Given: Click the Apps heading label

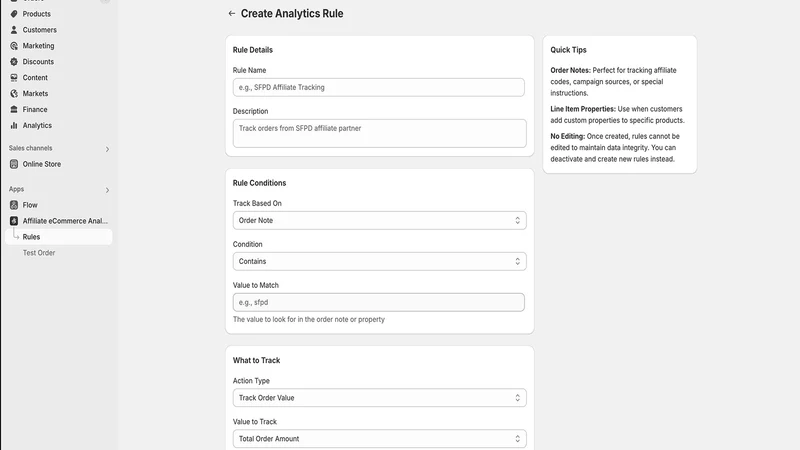Looking at the screenshot, I should 16,189.
